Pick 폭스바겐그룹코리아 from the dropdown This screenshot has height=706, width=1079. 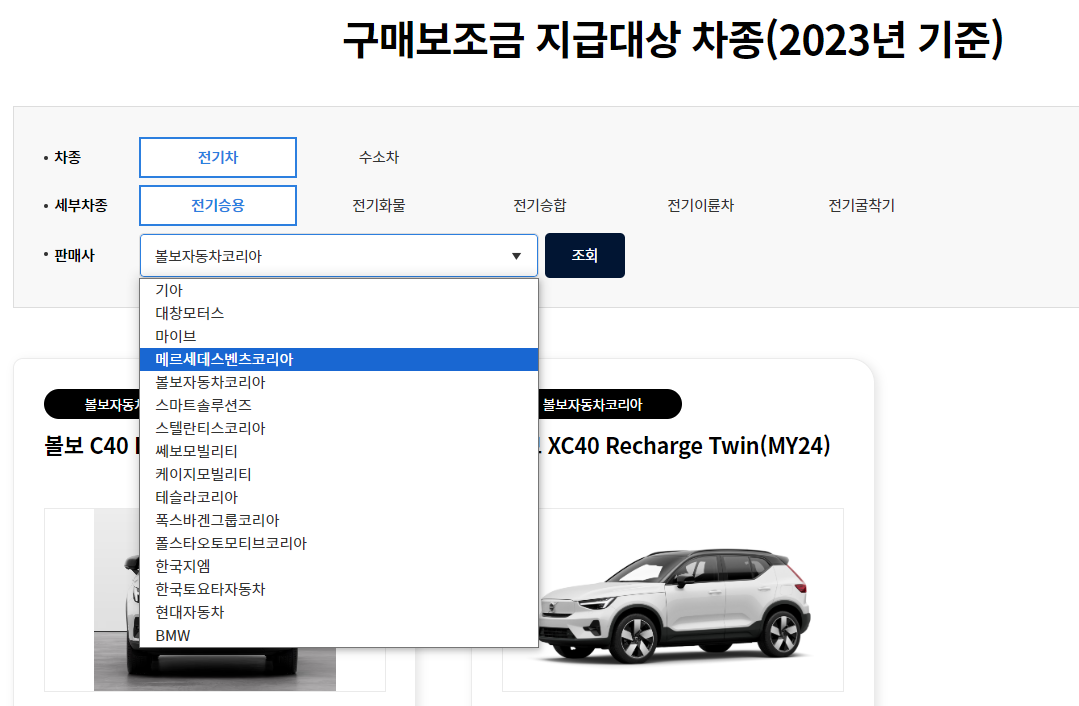[x=339, y=520]
